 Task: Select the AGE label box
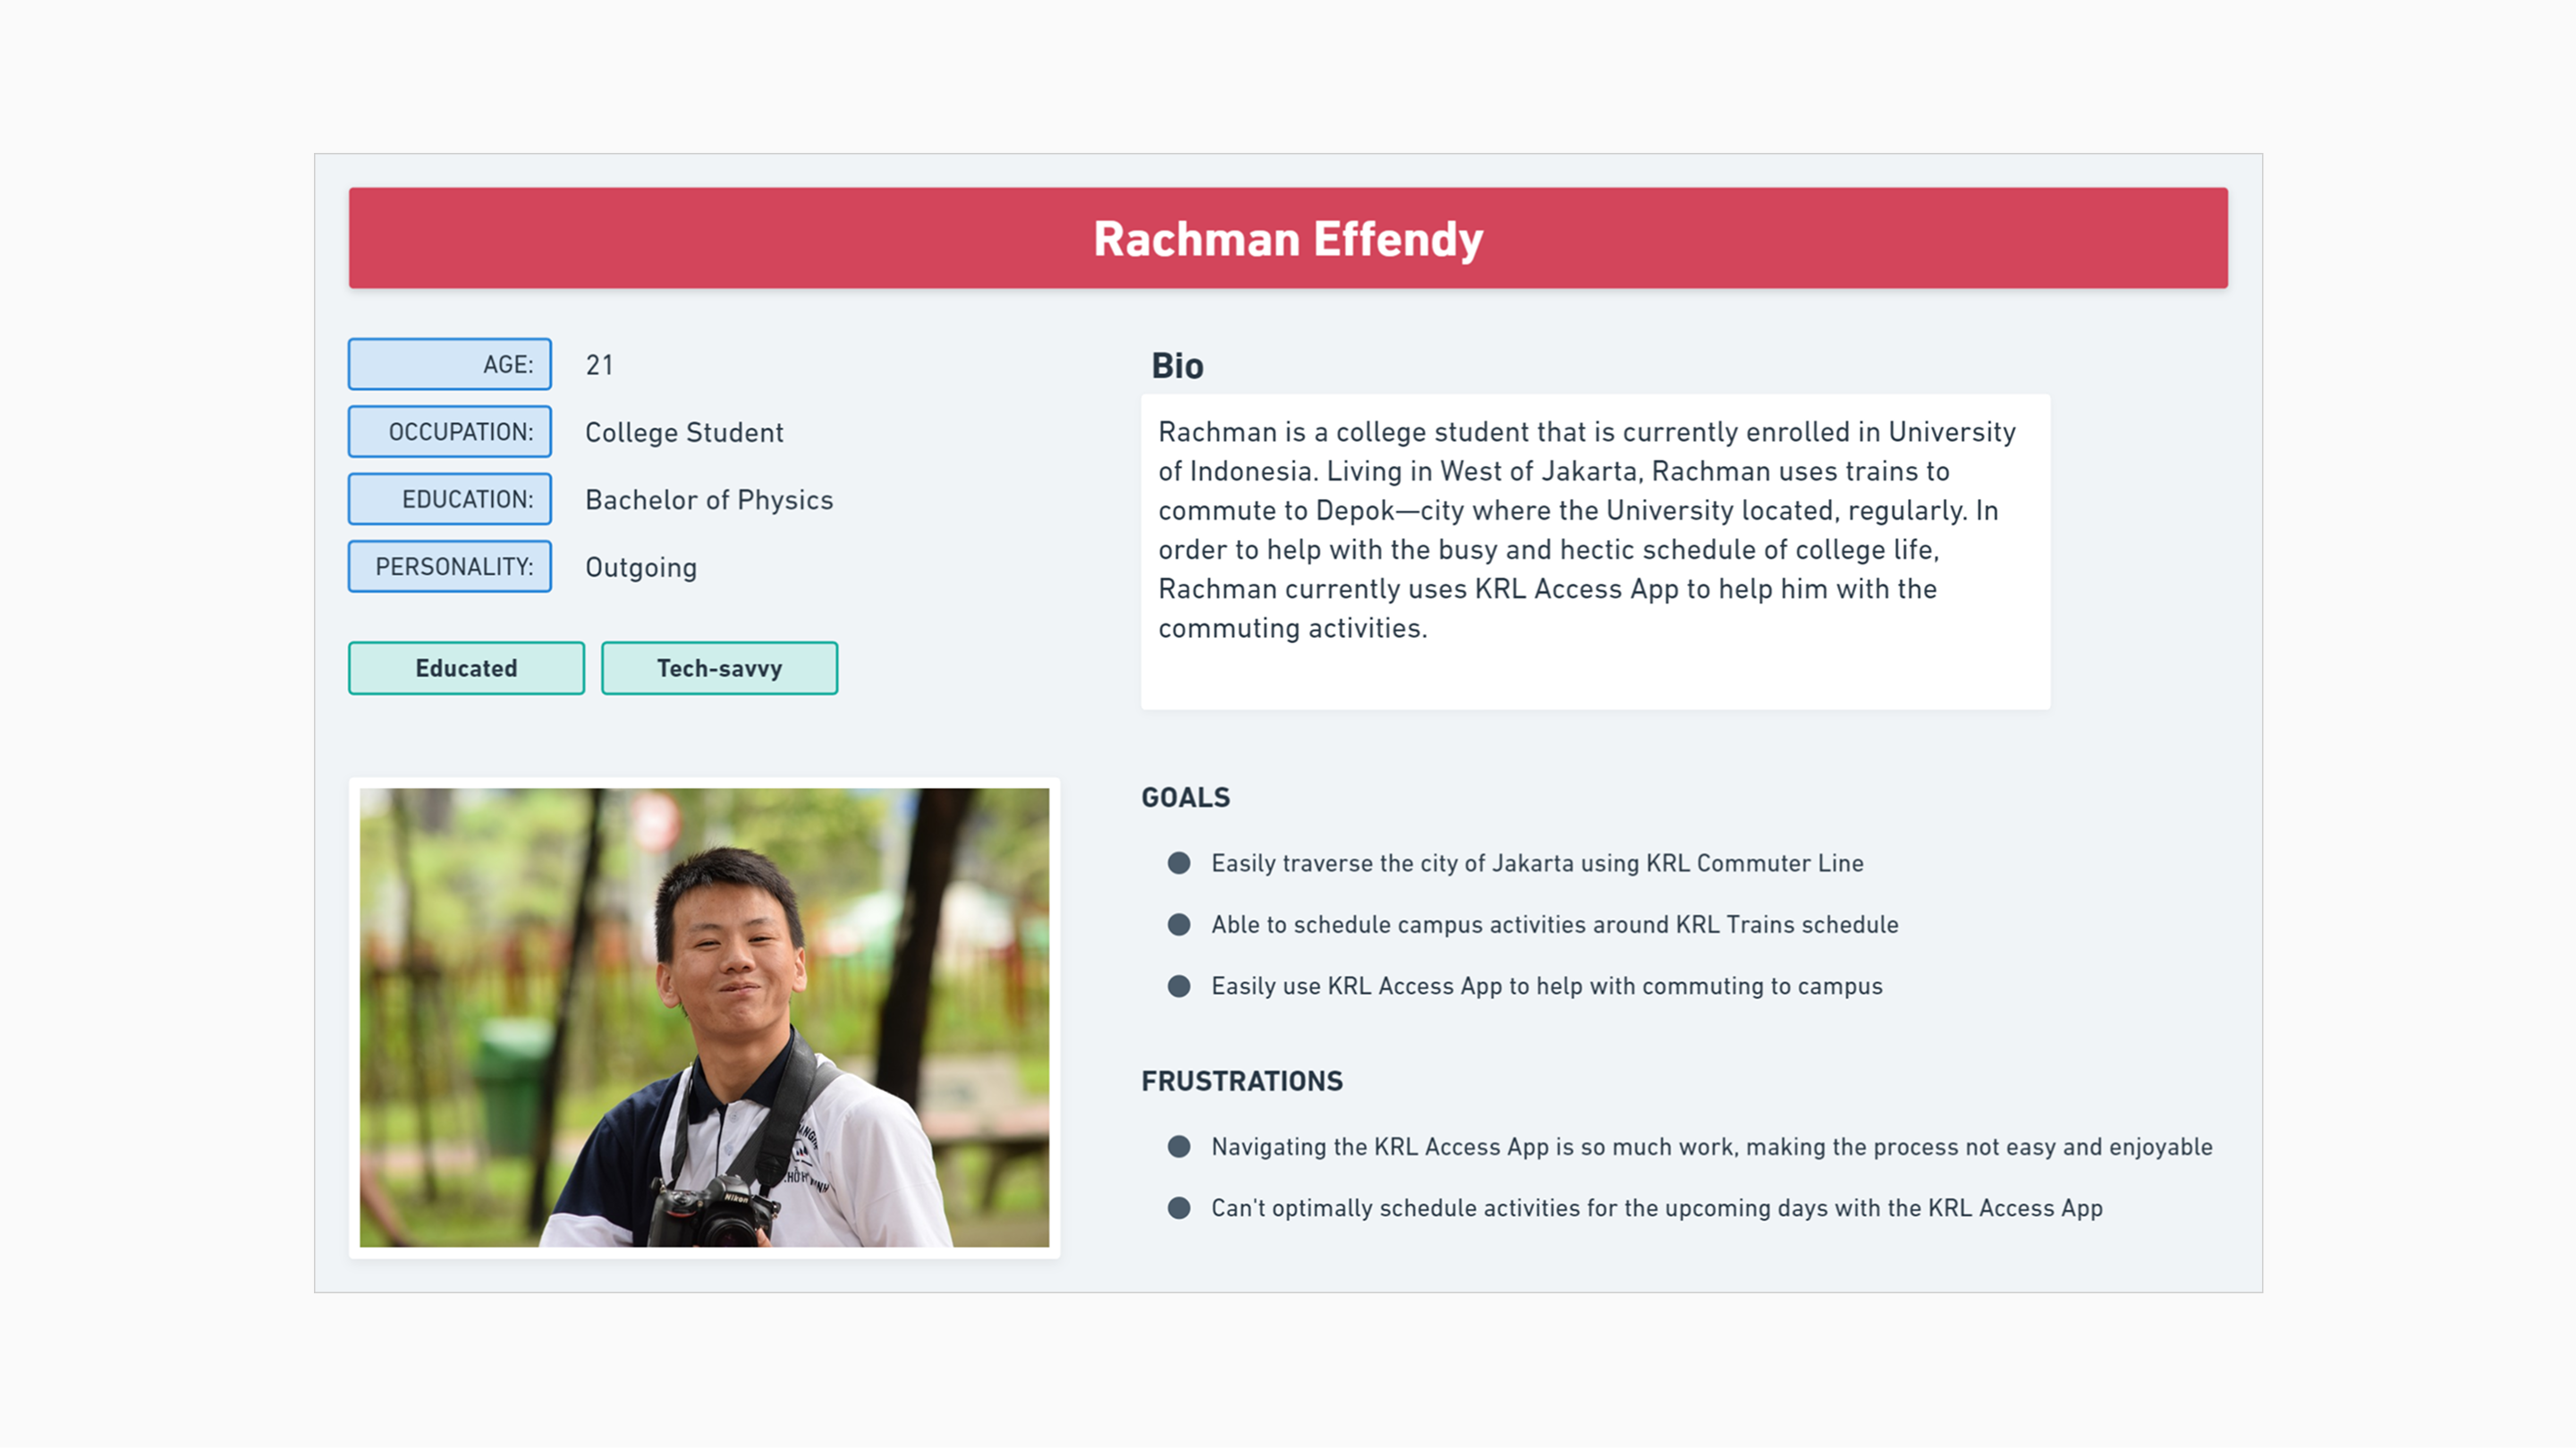click(x=449, y=364)
